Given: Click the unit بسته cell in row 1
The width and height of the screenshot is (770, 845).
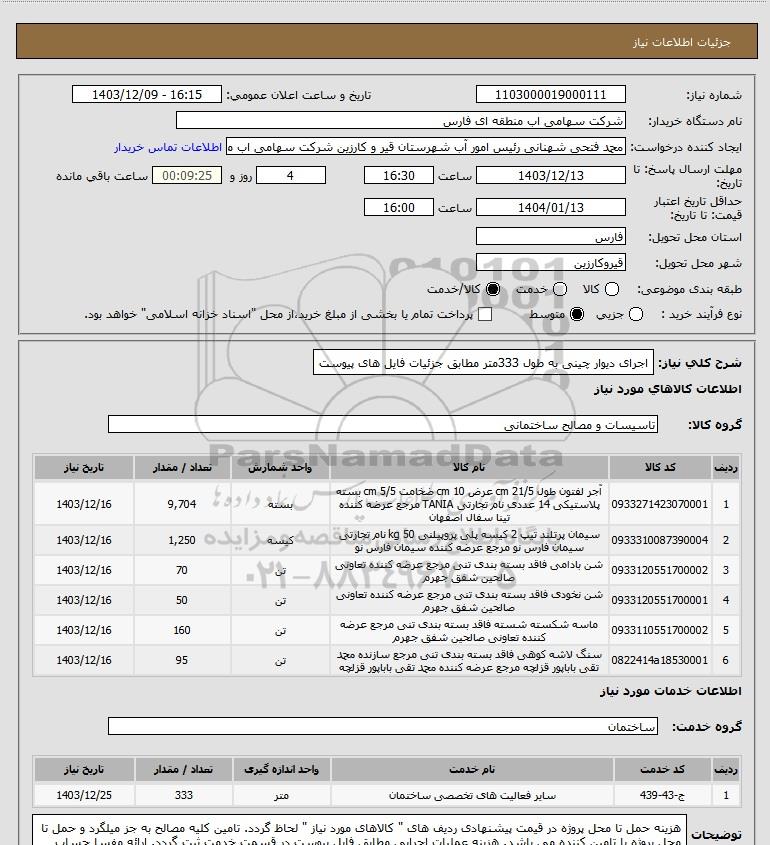Looking at the screenshot, I should [280, 504].
